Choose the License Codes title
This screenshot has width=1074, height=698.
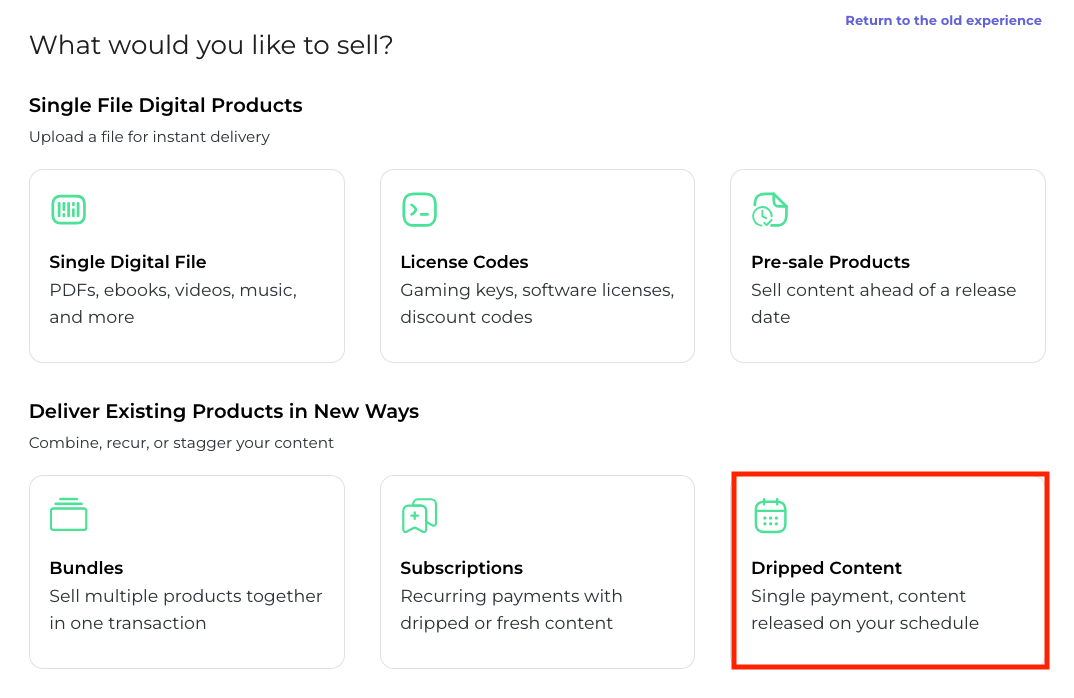click(x=464, y=262)
